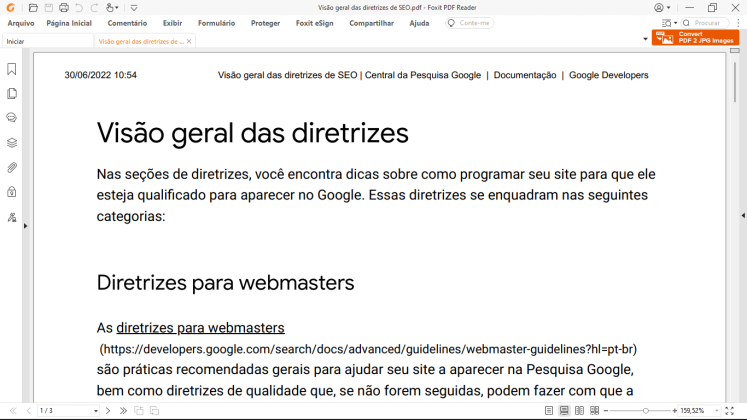
Task: Switch to the Página Inicial tab
Action: click(x=69, y=23)
